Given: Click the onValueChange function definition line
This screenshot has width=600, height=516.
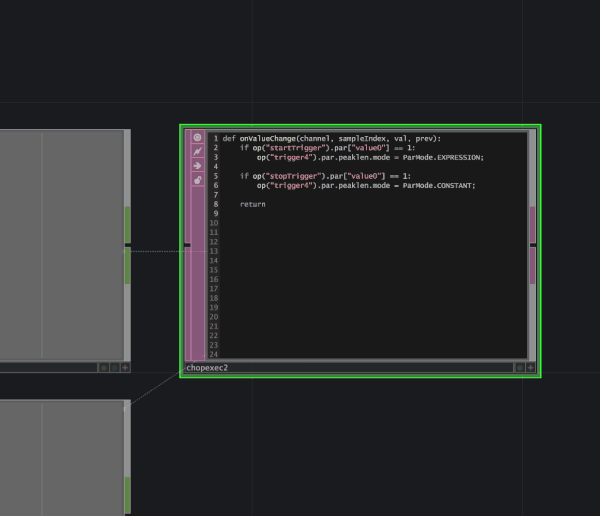Looking at the screenshot, I should coord(332,139).
